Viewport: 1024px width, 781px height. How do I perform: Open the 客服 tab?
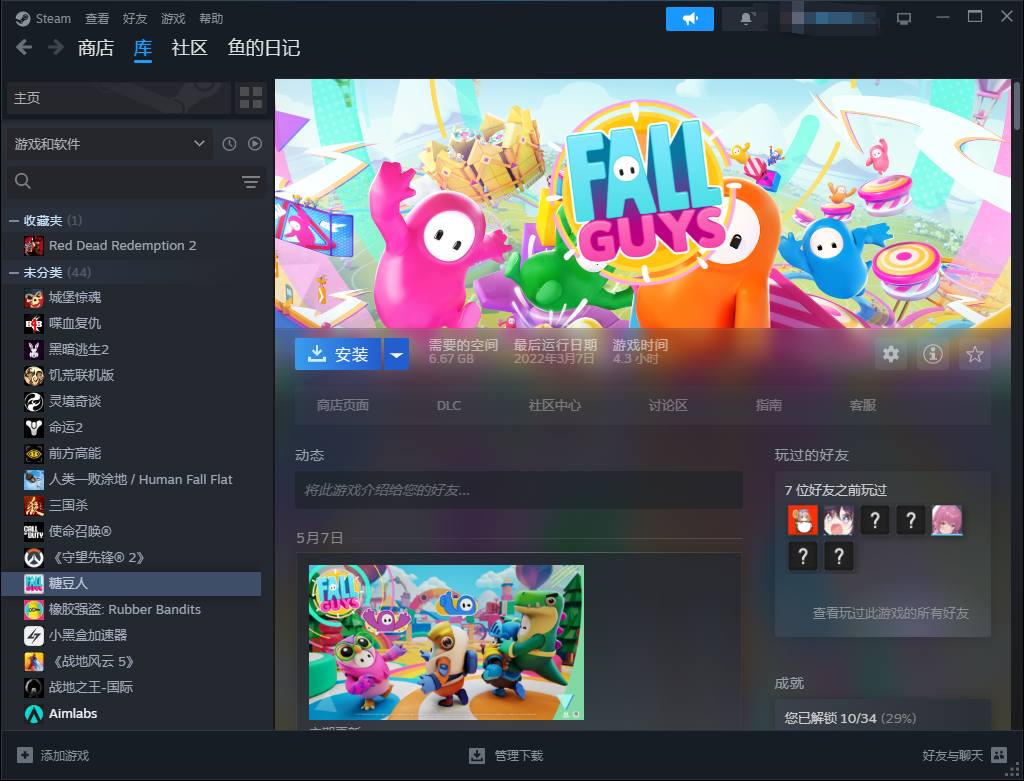[863, 406]
